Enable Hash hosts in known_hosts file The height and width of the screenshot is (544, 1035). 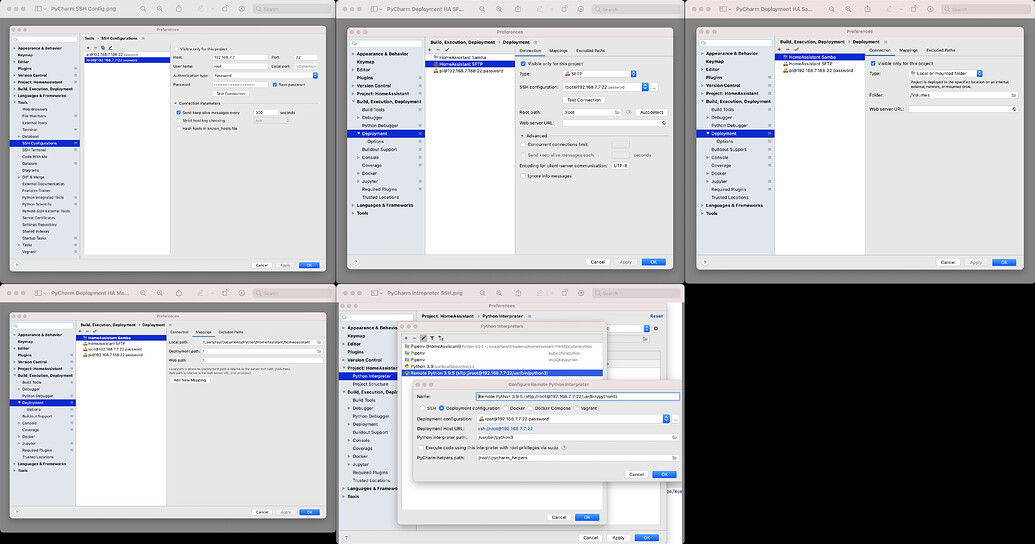[179, 128]
